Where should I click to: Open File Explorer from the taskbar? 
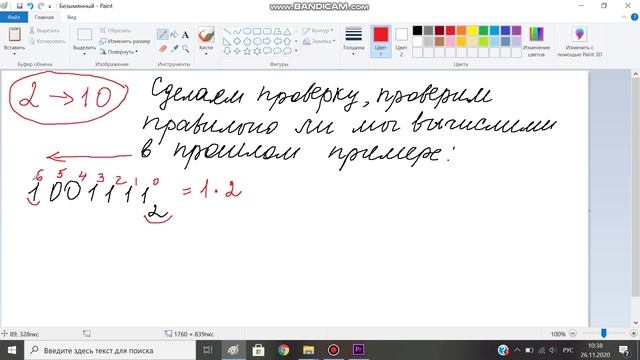(x=309, y=350)
